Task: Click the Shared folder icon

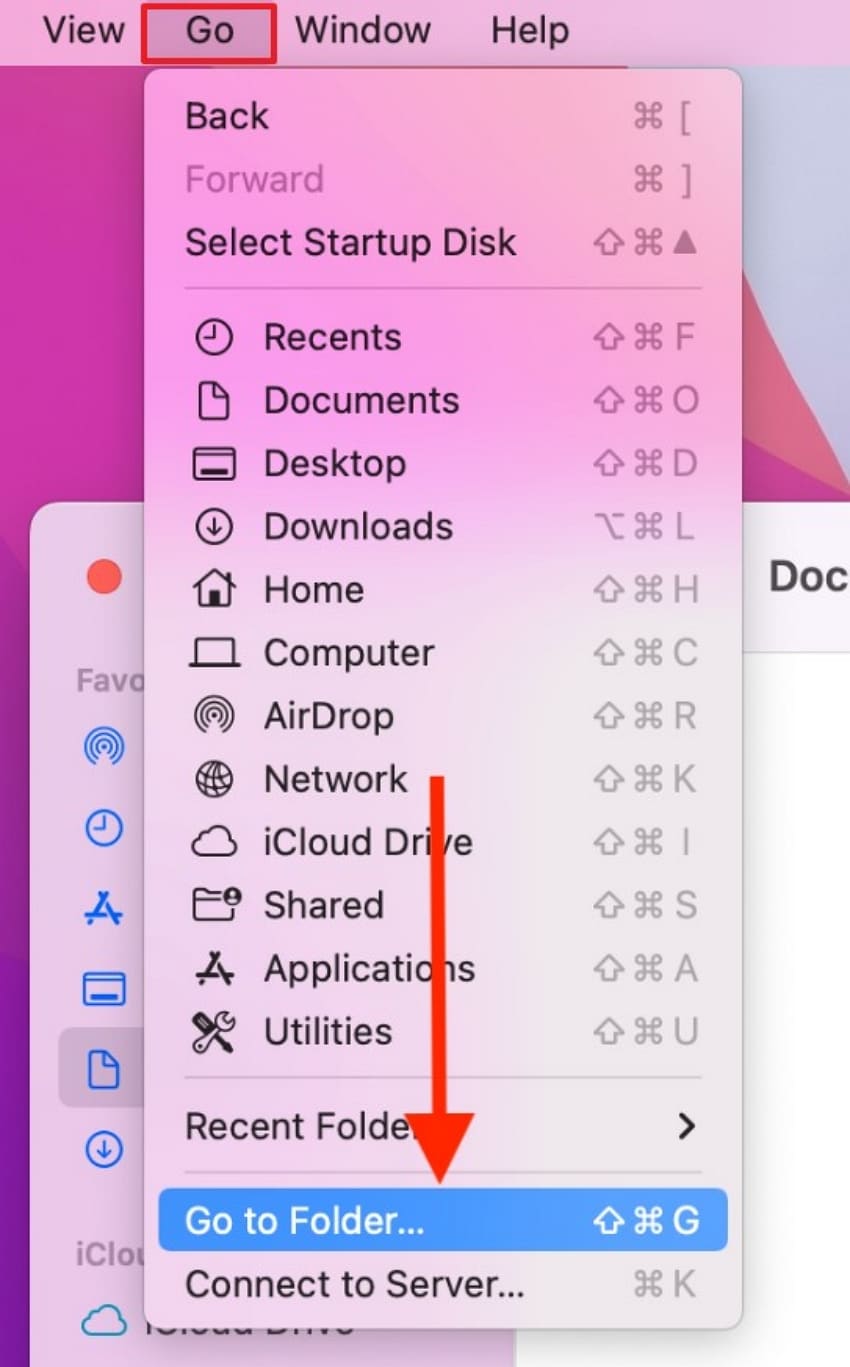Action: click(215, 905)
